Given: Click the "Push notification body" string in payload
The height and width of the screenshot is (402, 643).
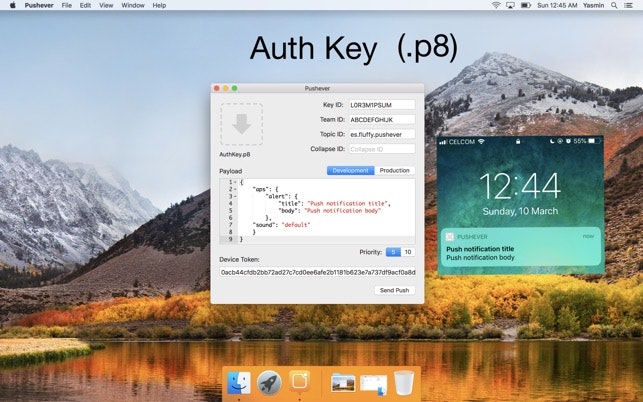Looking at the screenshot, I should point(342,210).
